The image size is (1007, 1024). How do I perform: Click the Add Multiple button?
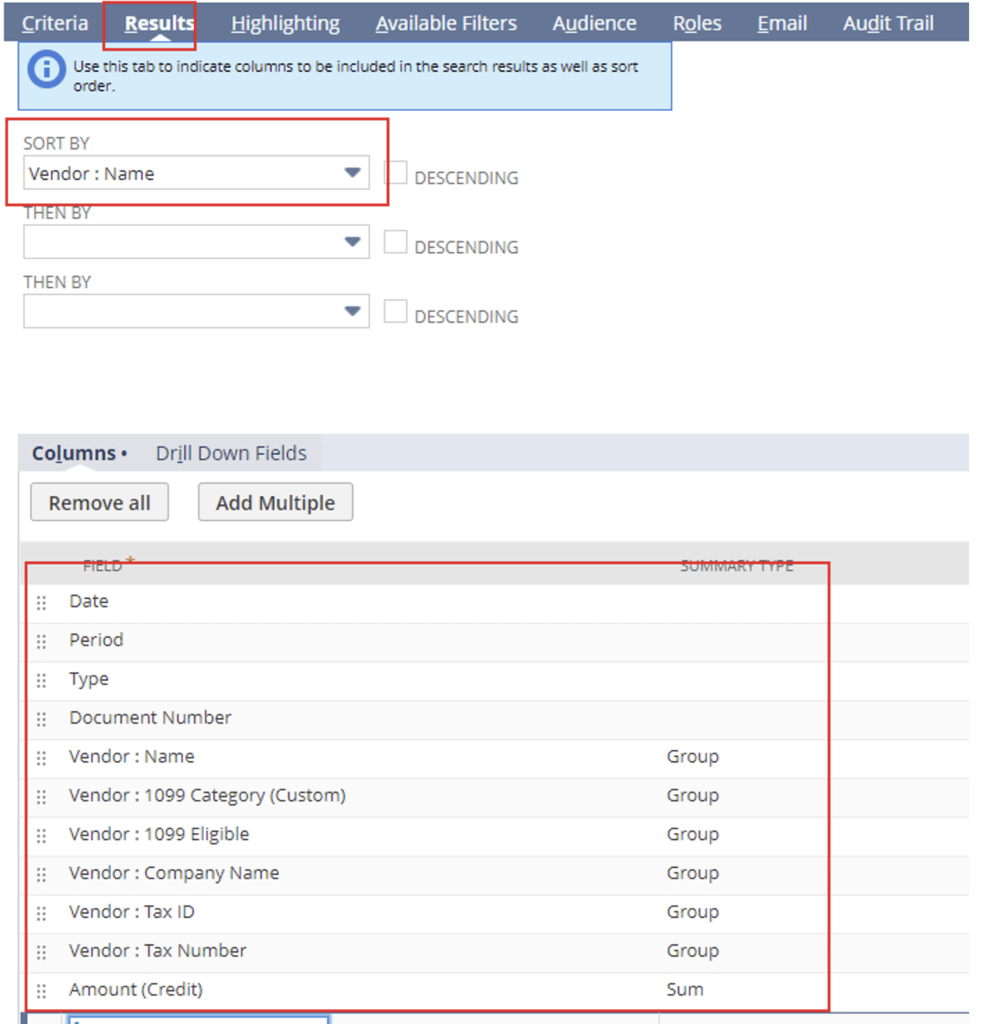(x=275, y=503)
